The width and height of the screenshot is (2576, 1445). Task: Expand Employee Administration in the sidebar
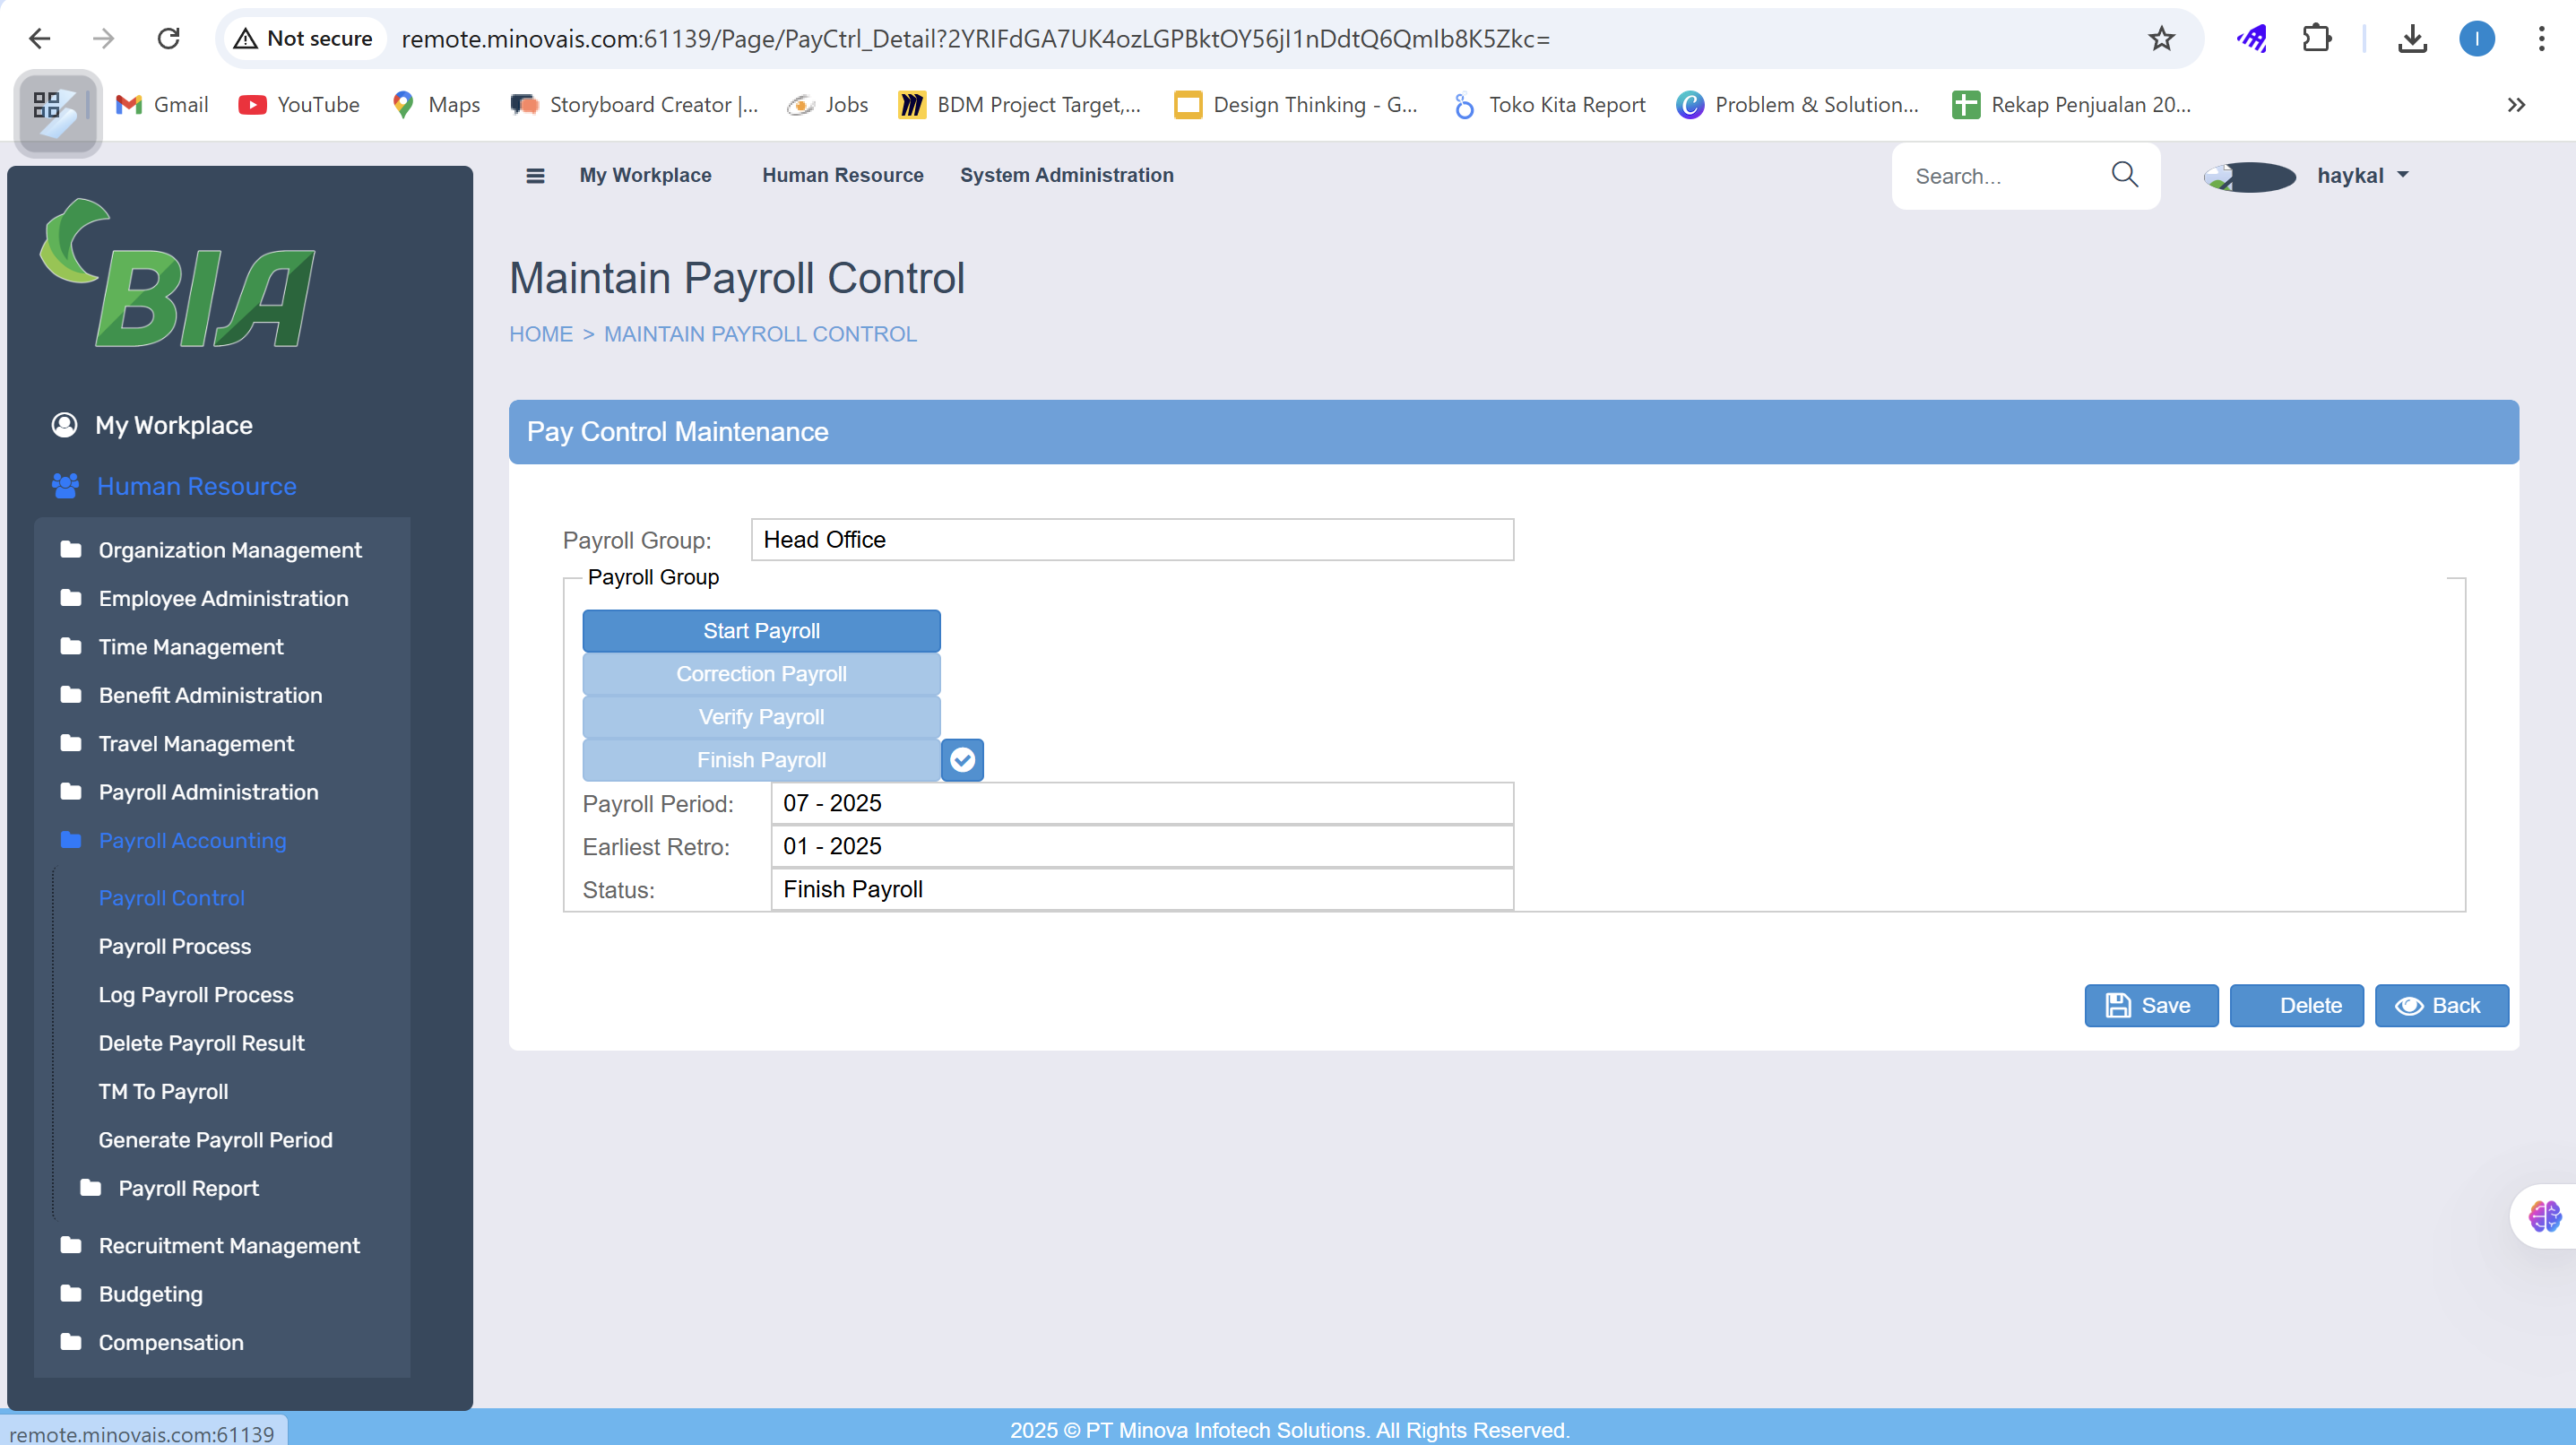(223, 598)
